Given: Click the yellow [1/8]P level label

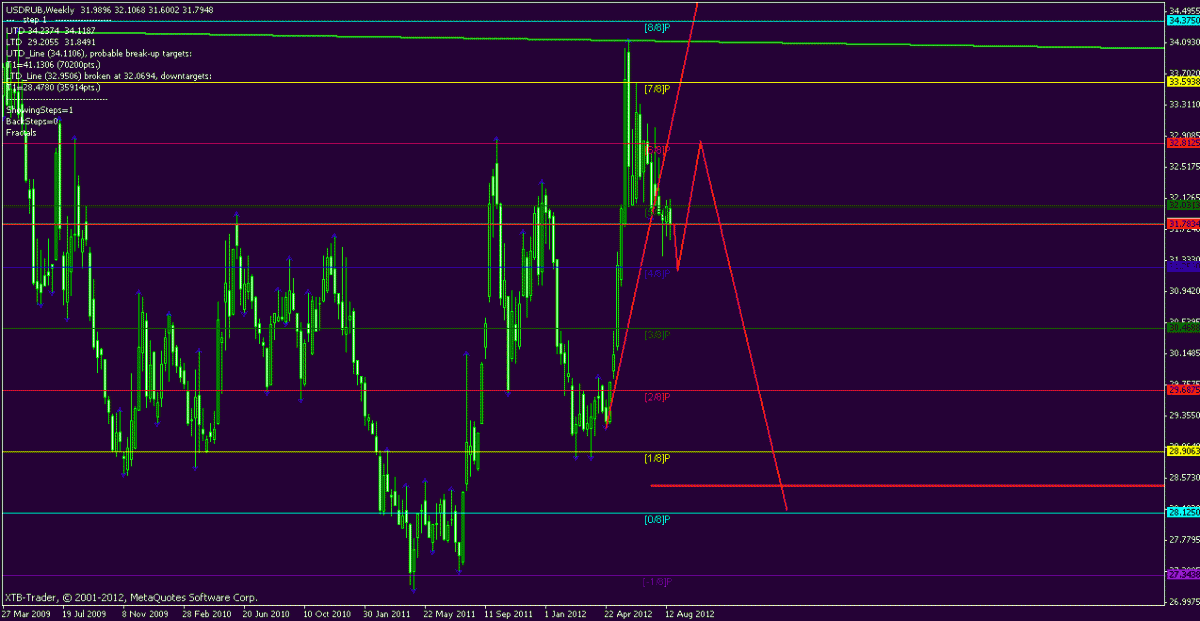Looking at the screenshot, I should pyautogui.click(x=656, y=458).
